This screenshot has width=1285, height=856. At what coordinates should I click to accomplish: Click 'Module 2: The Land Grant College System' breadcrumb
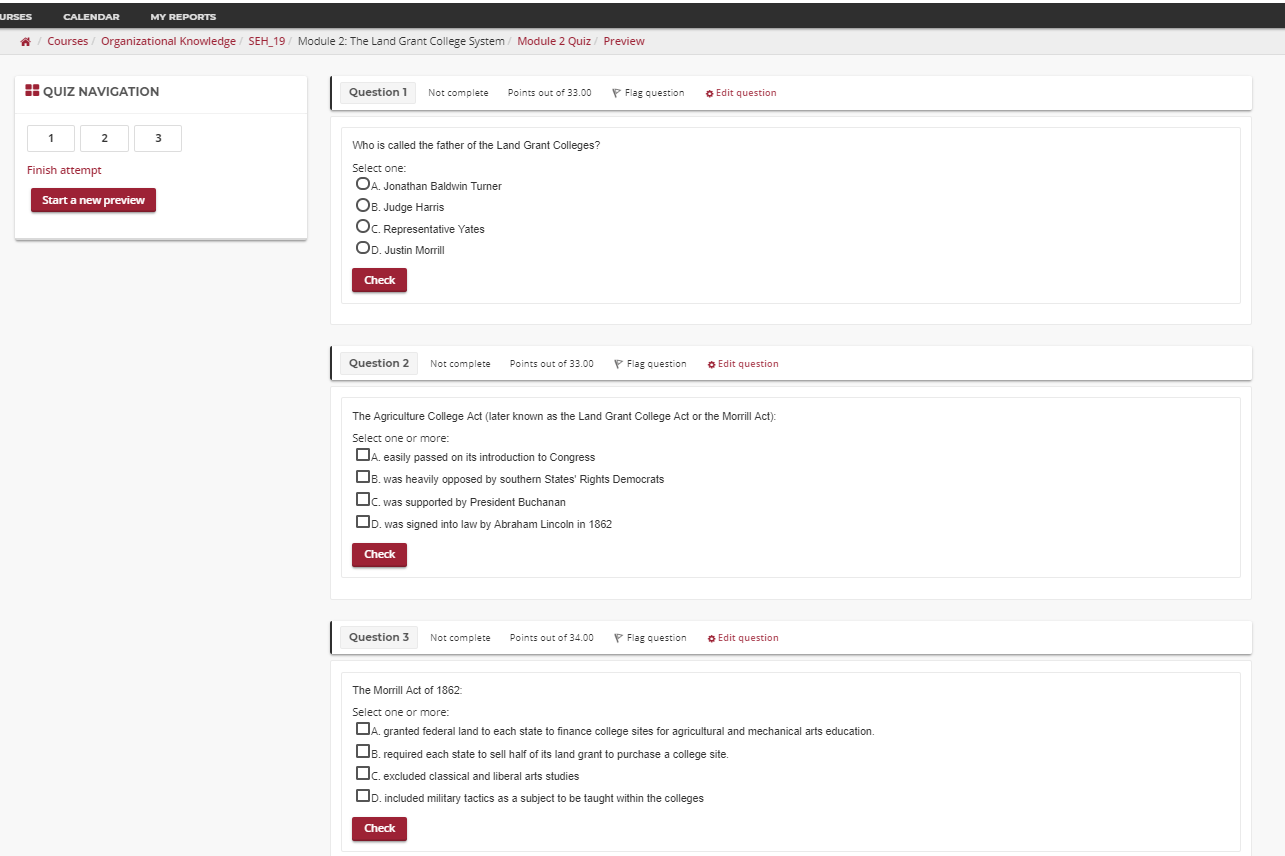coord(401,42)
